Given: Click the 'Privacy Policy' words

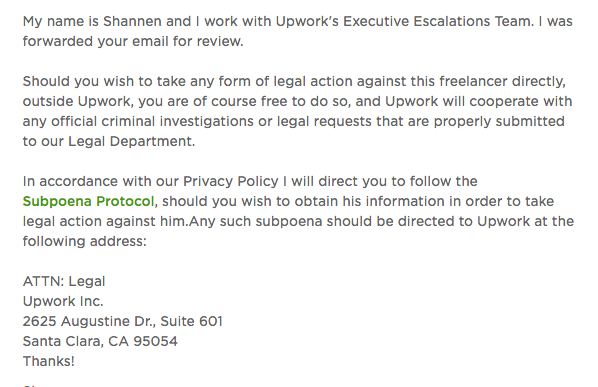Looking at the screenshot, I should [231, 181].
